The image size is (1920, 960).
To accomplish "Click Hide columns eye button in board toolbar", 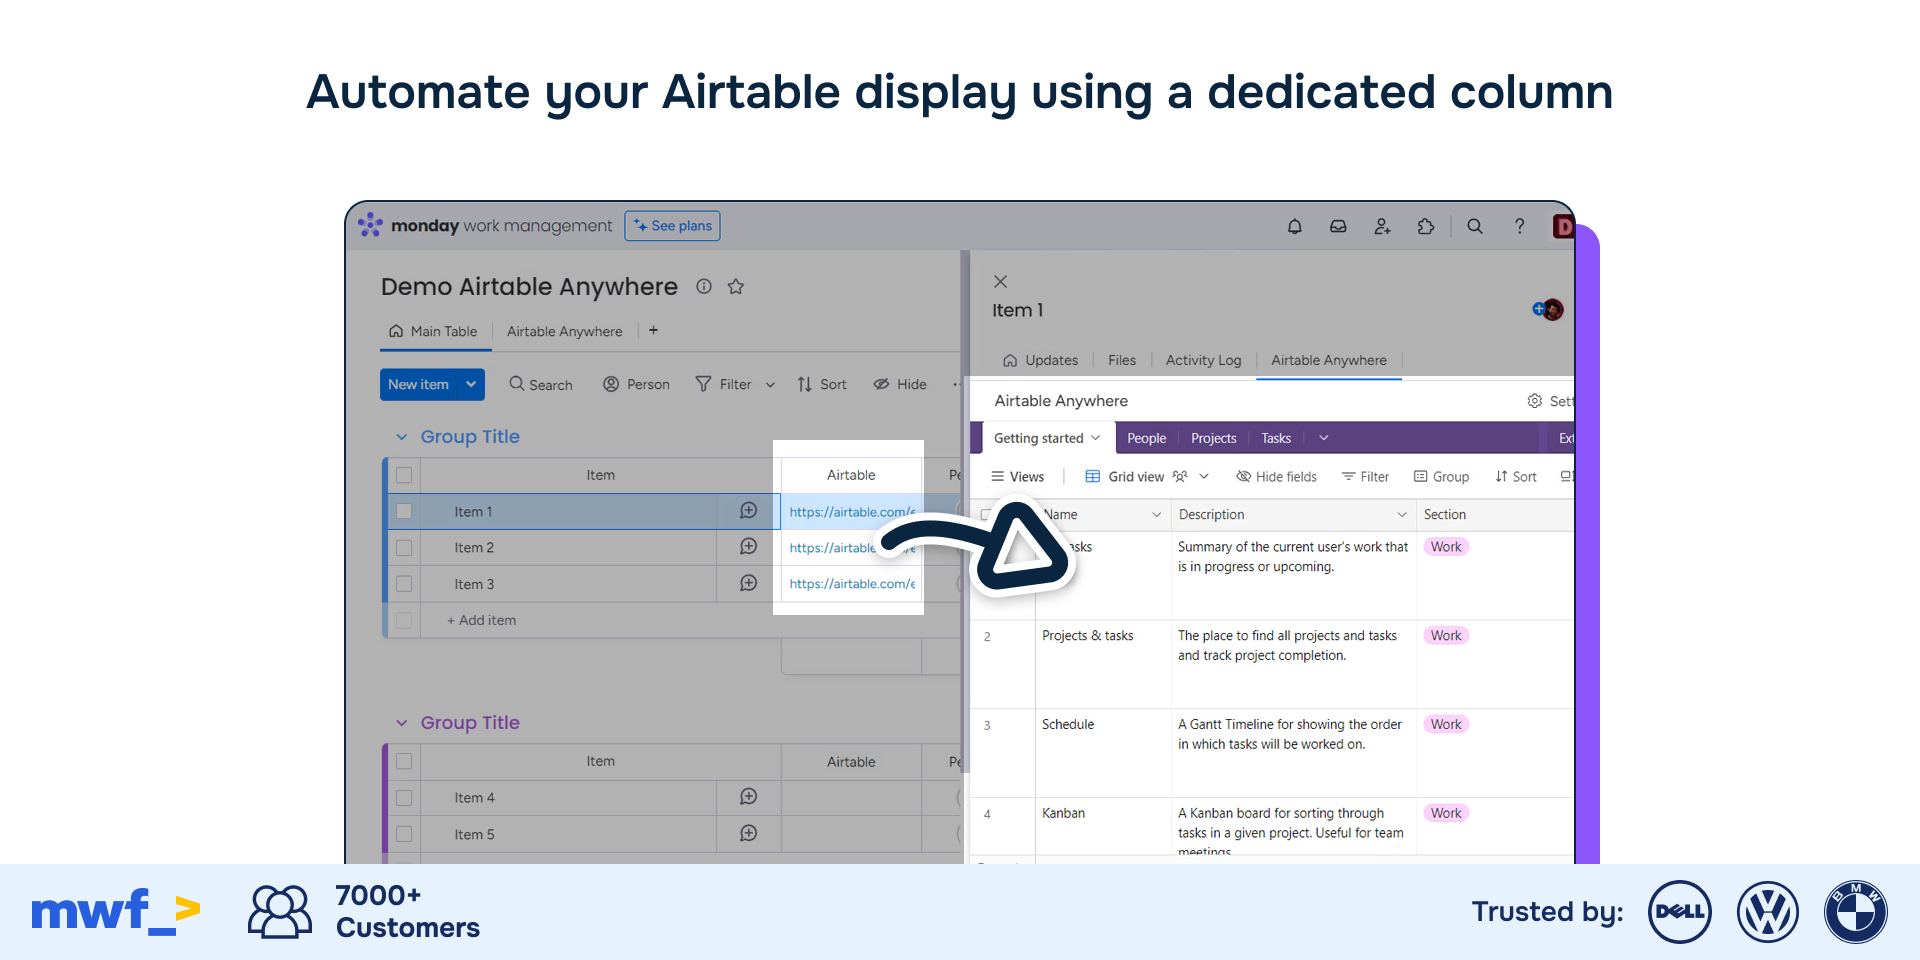I will pyautogui.click(x=900, y=384).
